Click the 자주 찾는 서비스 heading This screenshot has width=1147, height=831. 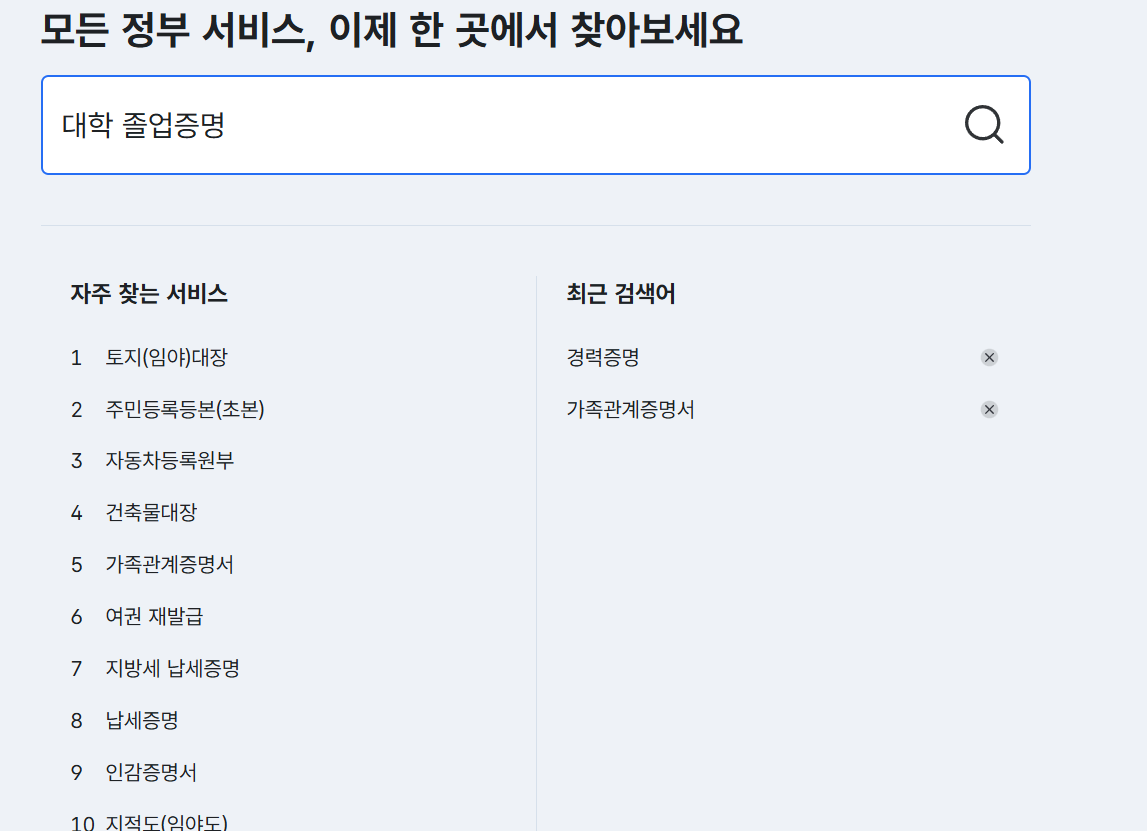pos(149,294)
